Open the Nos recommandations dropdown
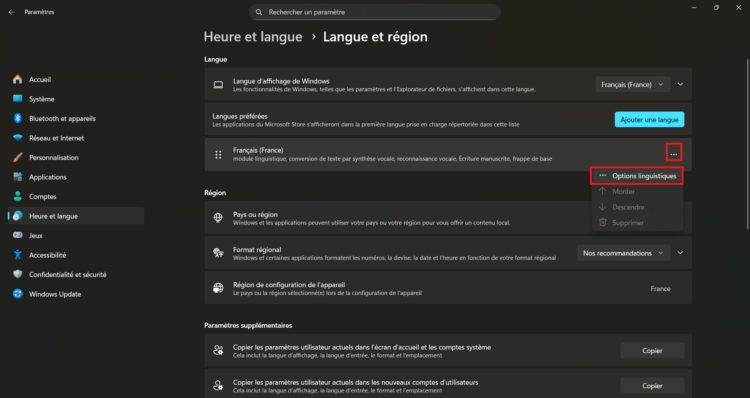The width and height of the screenshot is (750, 398). tap(623, 253)
